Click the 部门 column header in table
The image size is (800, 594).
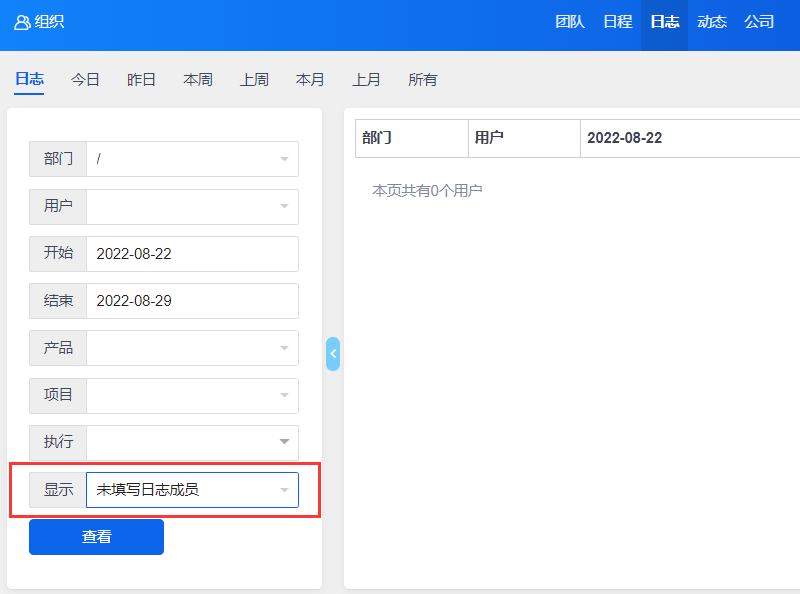pyautogui.click(x=412, y=138)
